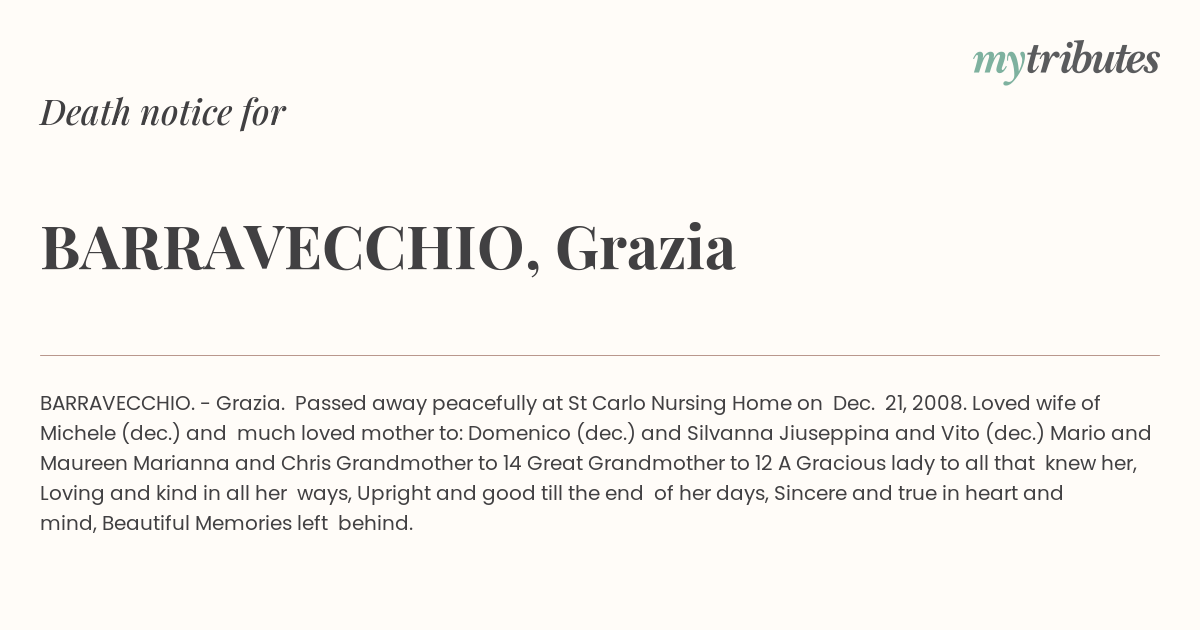The image size is (1200, 630).
Task: Click the horizontal divider line
Action: 600,355
